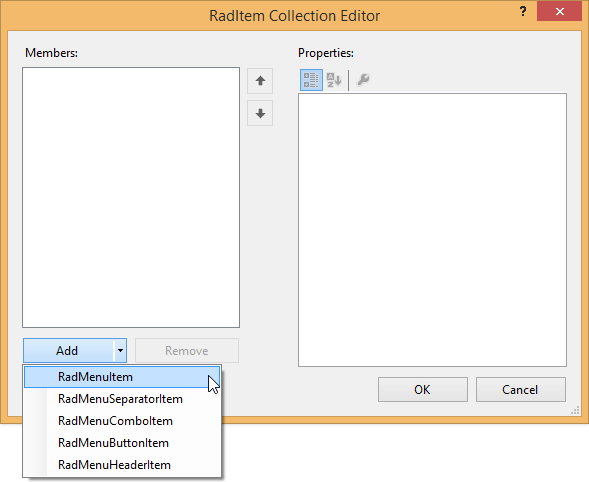The image size is (589, 482).
Task: Choose RadMenuComboItem from the Add menu
Action: [x=122, y=421]
